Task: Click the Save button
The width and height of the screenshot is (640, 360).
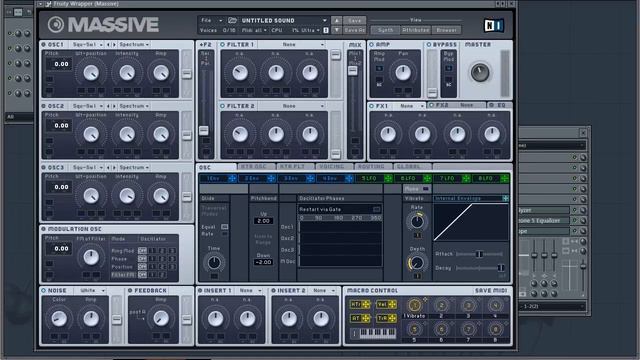Action: click(x=354, y=20)
